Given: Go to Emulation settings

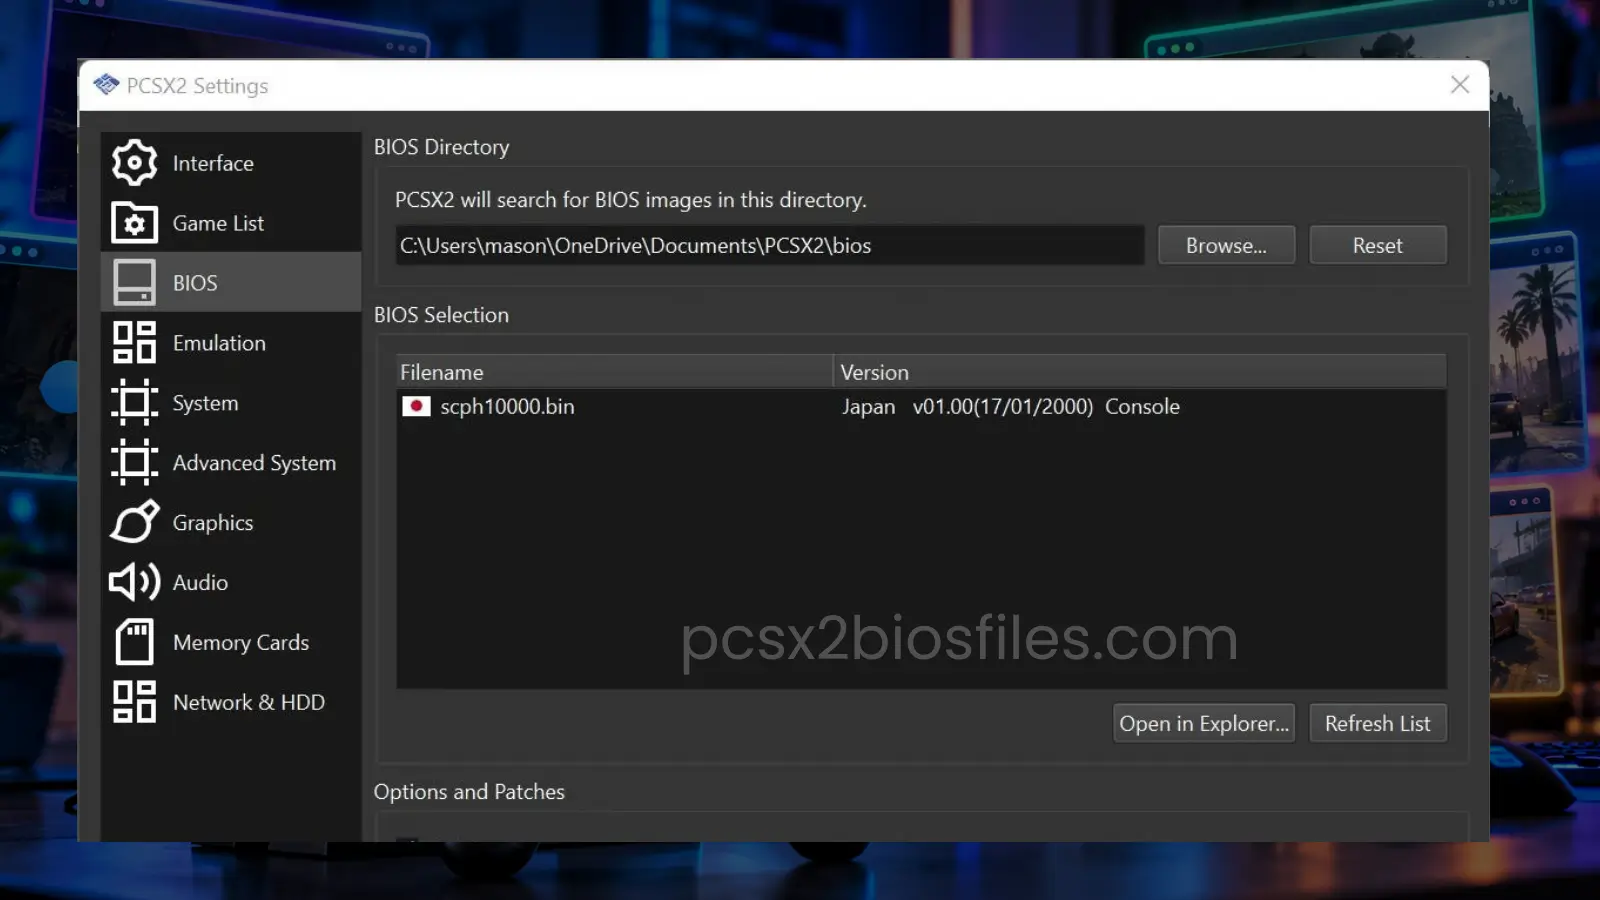Looking at the screenshot, I should click(231, 342).
